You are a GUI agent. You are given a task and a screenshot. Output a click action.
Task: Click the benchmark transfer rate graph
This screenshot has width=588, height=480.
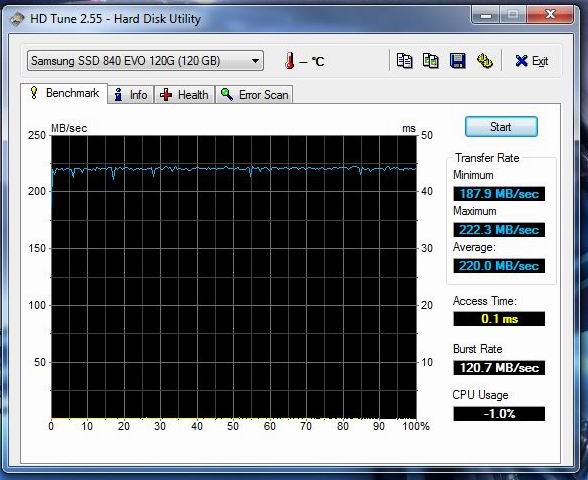pyautogui.click(x=234, y=277)
